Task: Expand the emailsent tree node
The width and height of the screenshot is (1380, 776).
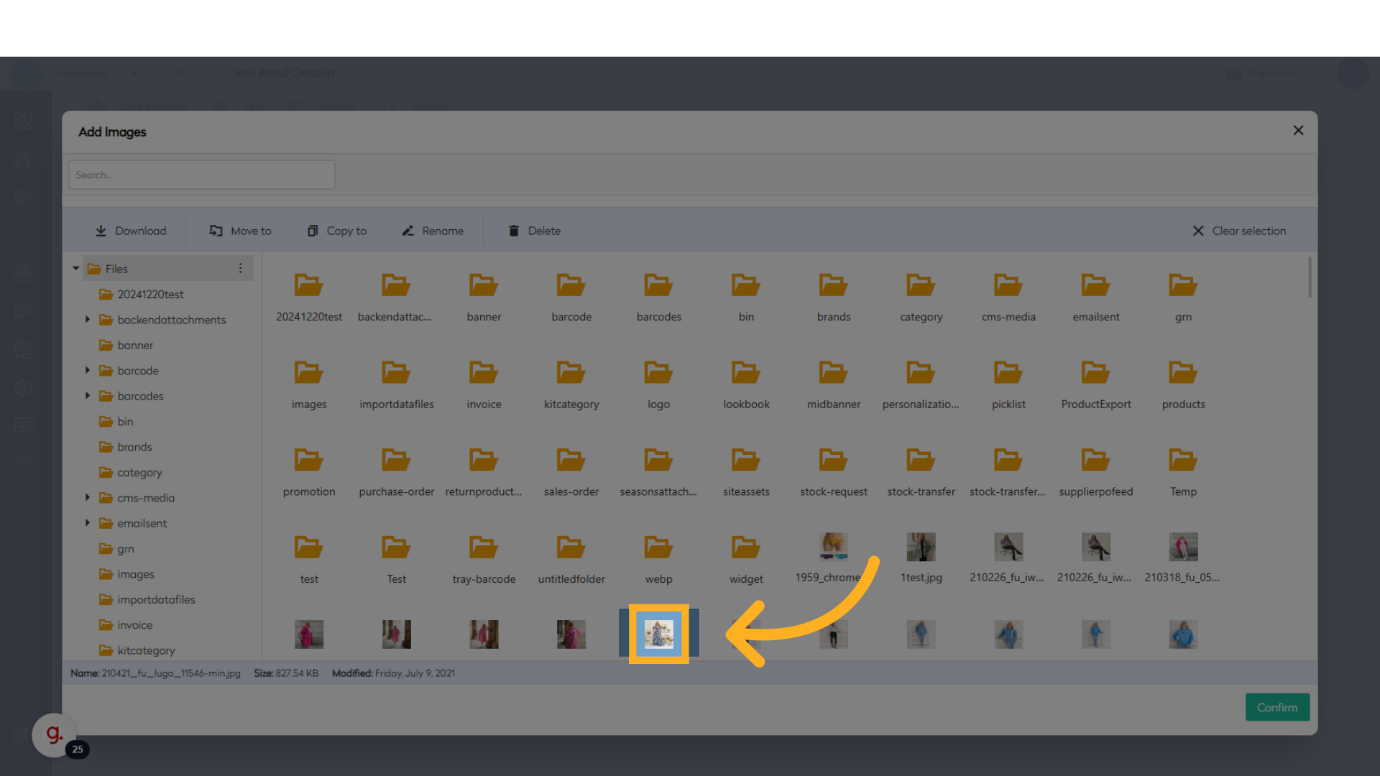Action: pos(88,523)
